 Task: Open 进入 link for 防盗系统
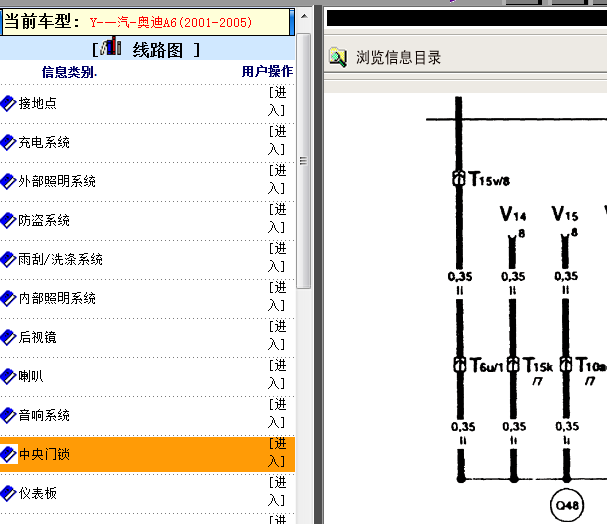(x=277, y=218)
